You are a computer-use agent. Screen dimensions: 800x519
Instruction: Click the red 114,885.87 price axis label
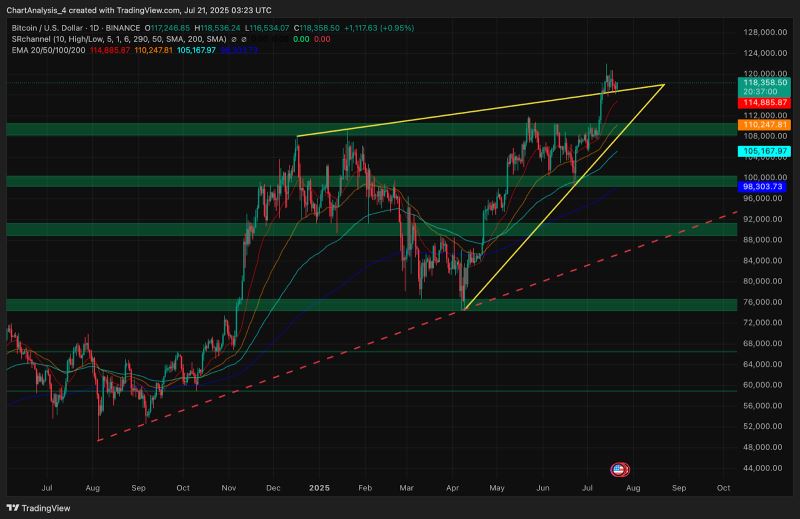pyautogui.click(x=764, y=102)
